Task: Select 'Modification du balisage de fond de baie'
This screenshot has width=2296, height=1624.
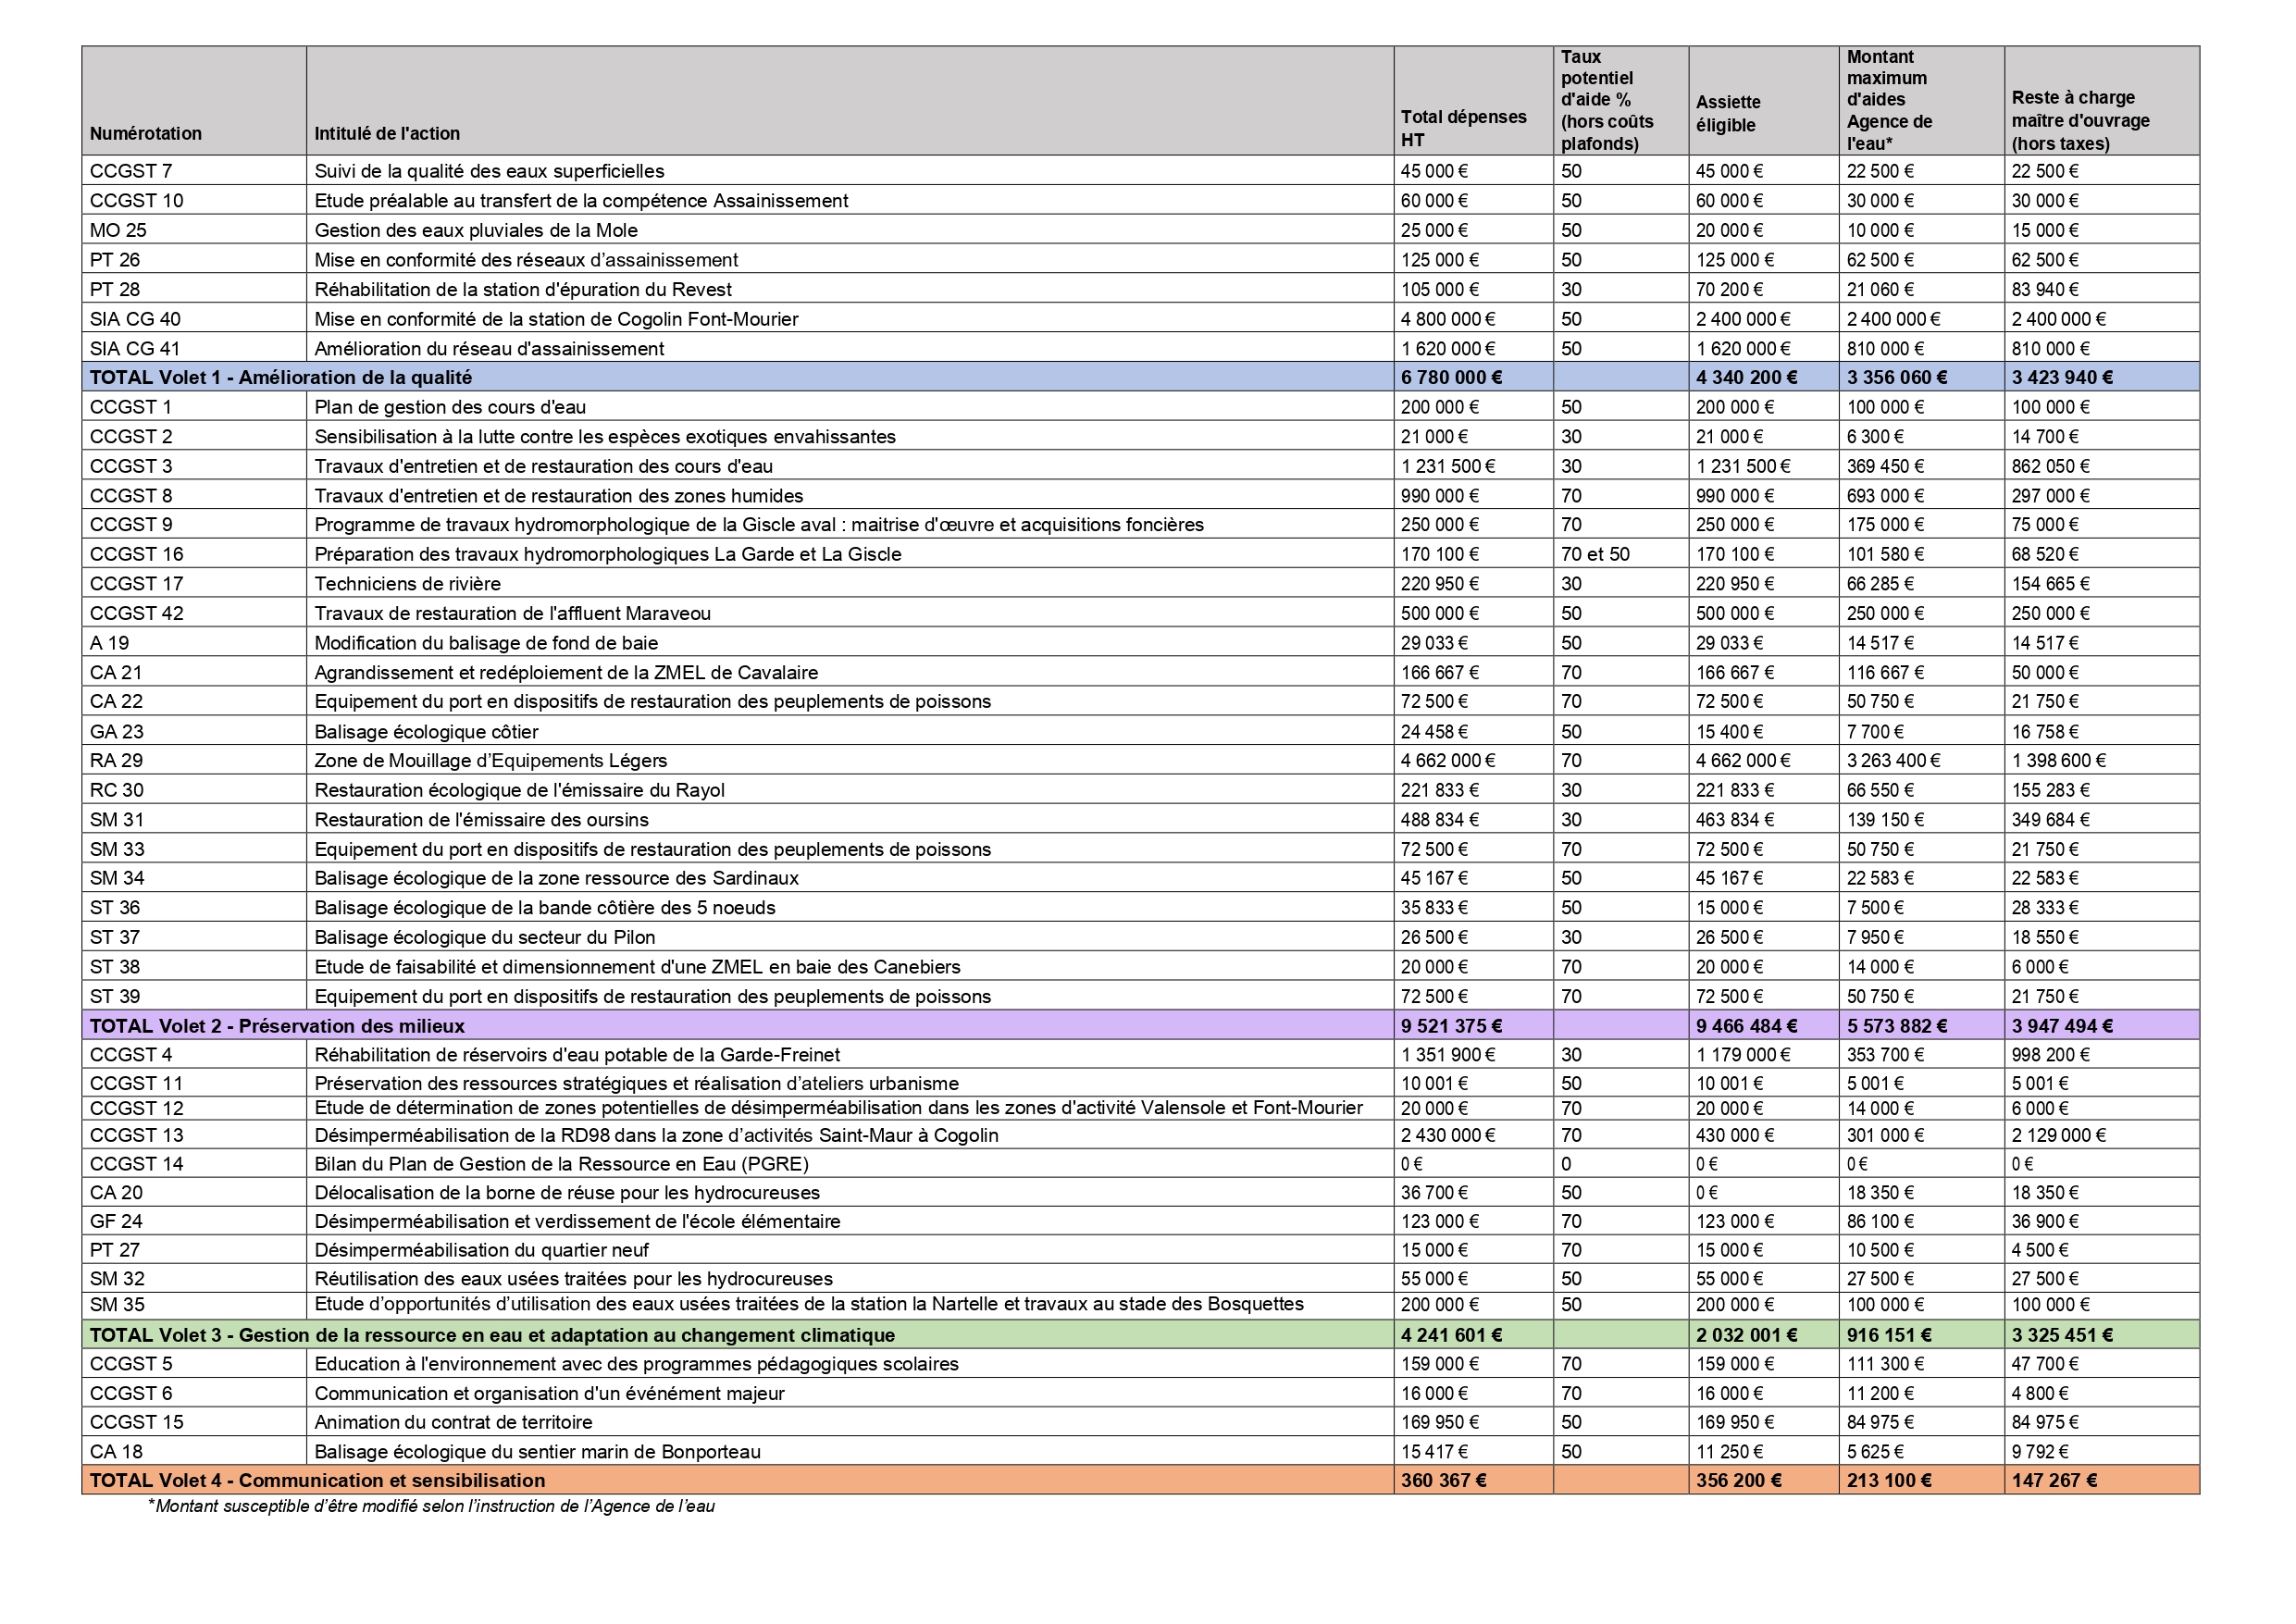Action: point(486,643)
